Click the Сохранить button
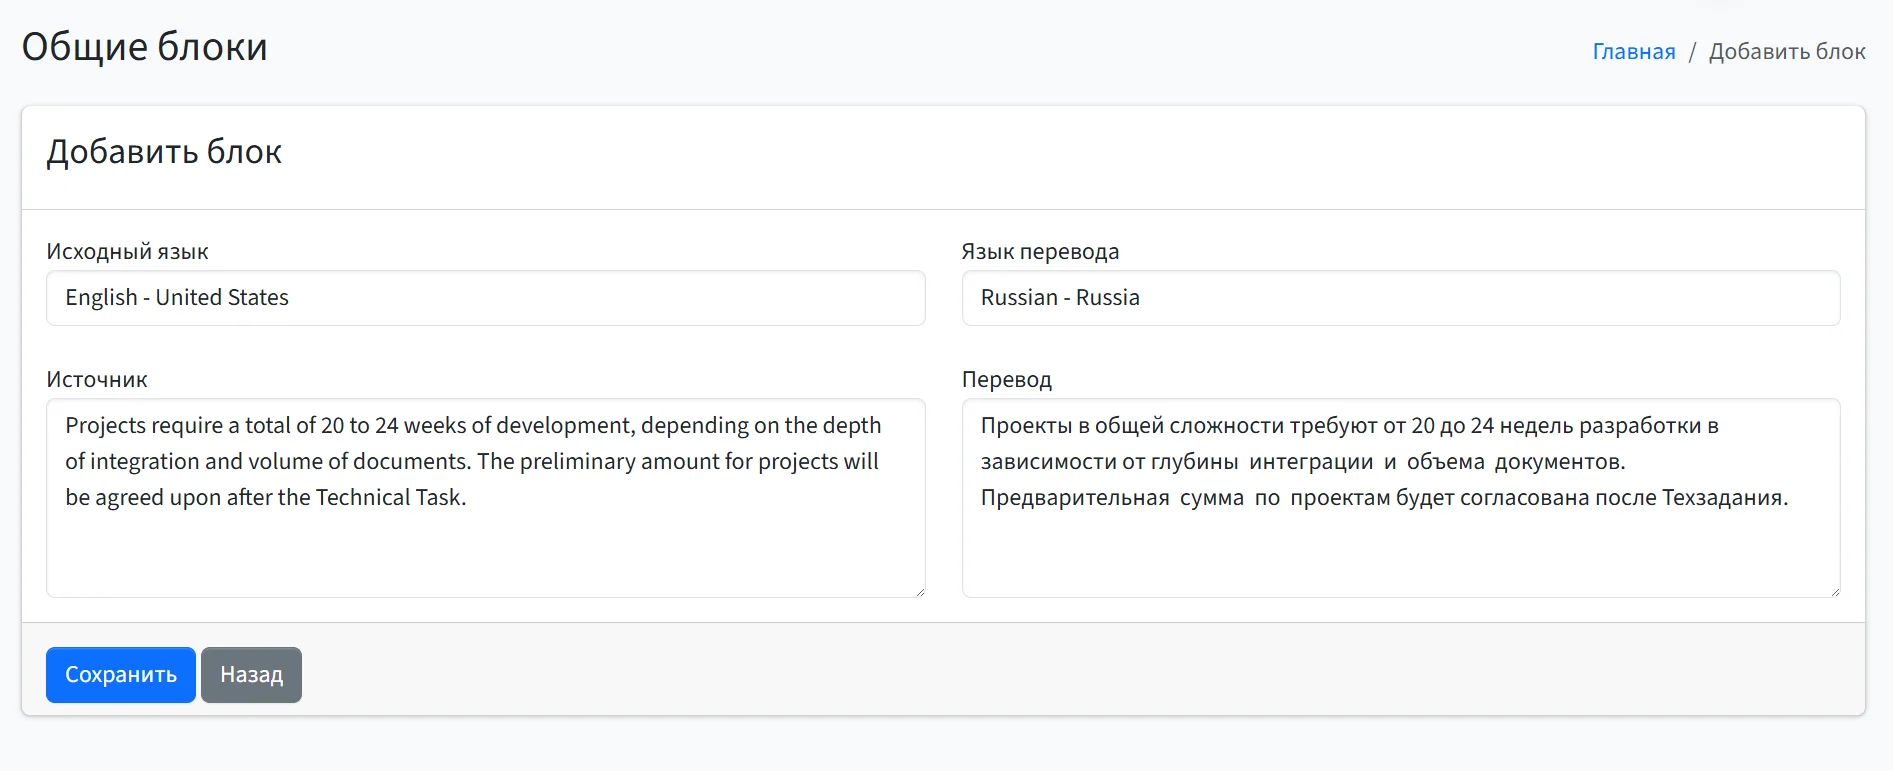Viewport: 1893px width, 771px height. [x=120, y=675]
